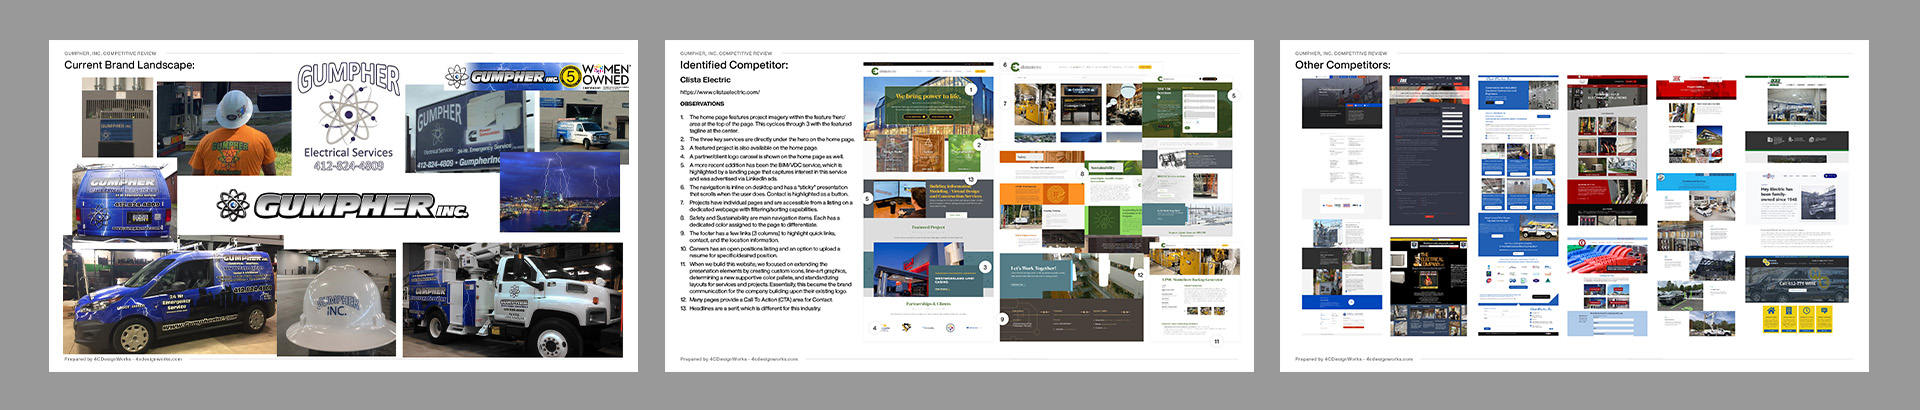Open the tall dark navy competitor screenshot
Viewport: 1920px width, 410px height.
click(x=1429, y=150)
